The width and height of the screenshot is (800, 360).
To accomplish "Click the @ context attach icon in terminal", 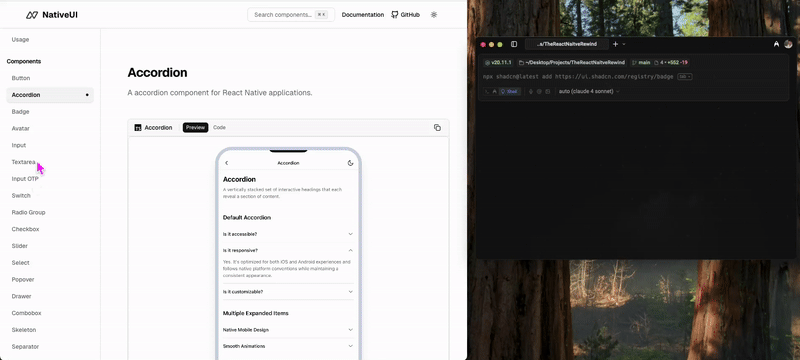I will [539, 91].
